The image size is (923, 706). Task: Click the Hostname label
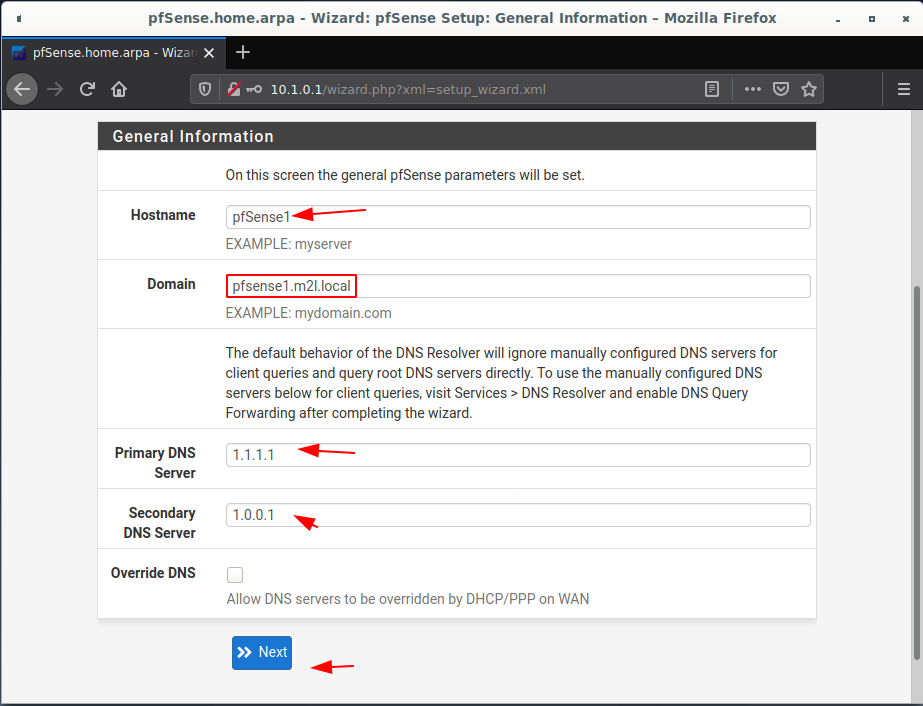(x=163, y=215)
